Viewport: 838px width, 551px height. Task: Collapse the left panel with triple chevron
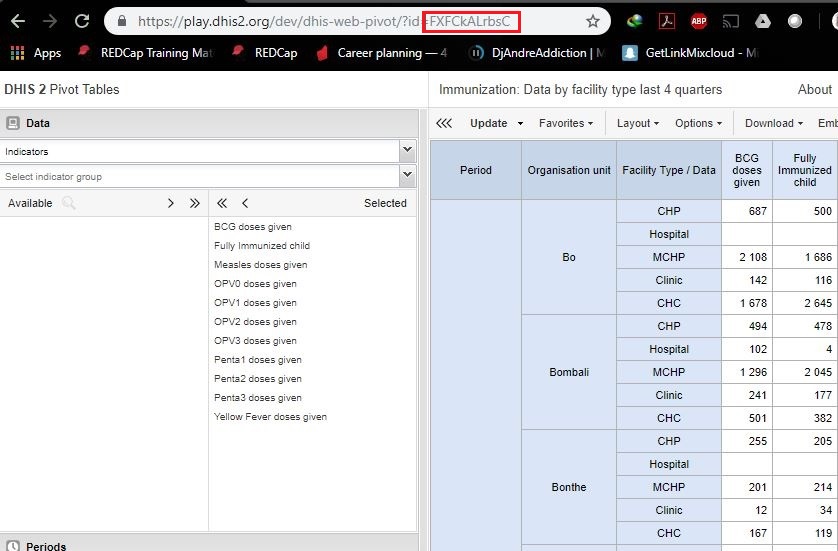click(444, 123)
